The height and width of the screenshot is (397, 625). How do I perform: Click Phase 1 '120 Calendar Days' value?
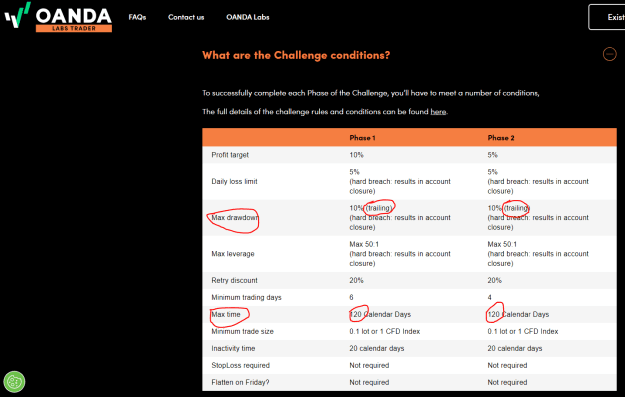pos(380,314)
